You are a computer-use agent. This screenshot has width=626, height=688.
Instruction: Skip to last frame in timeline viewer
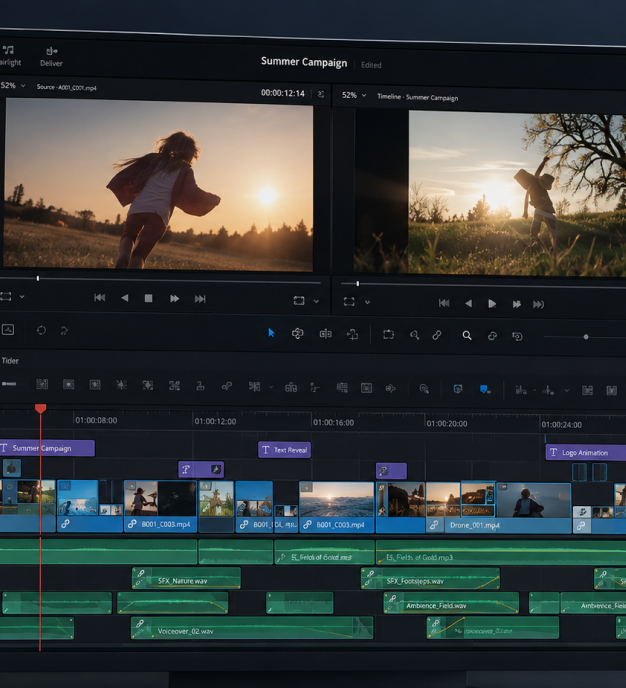pos(538,304)
